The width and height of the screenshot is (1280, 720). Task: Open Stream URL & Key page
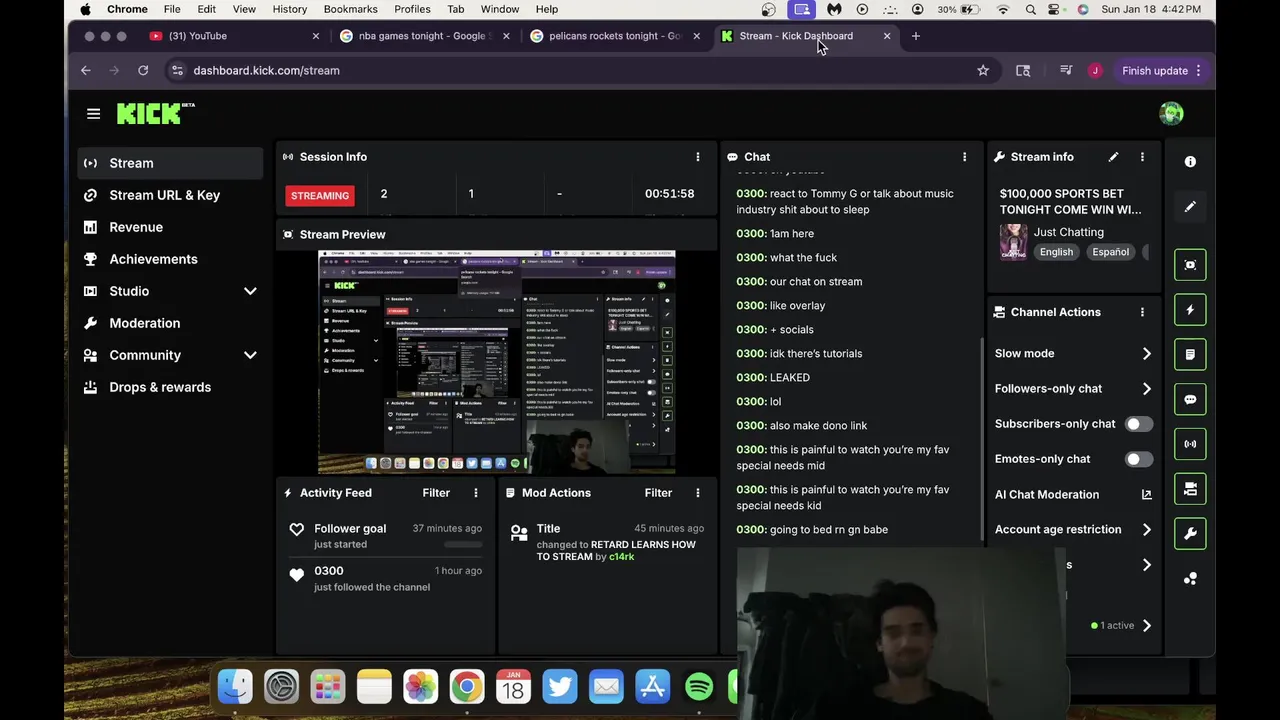click(170, 195)
